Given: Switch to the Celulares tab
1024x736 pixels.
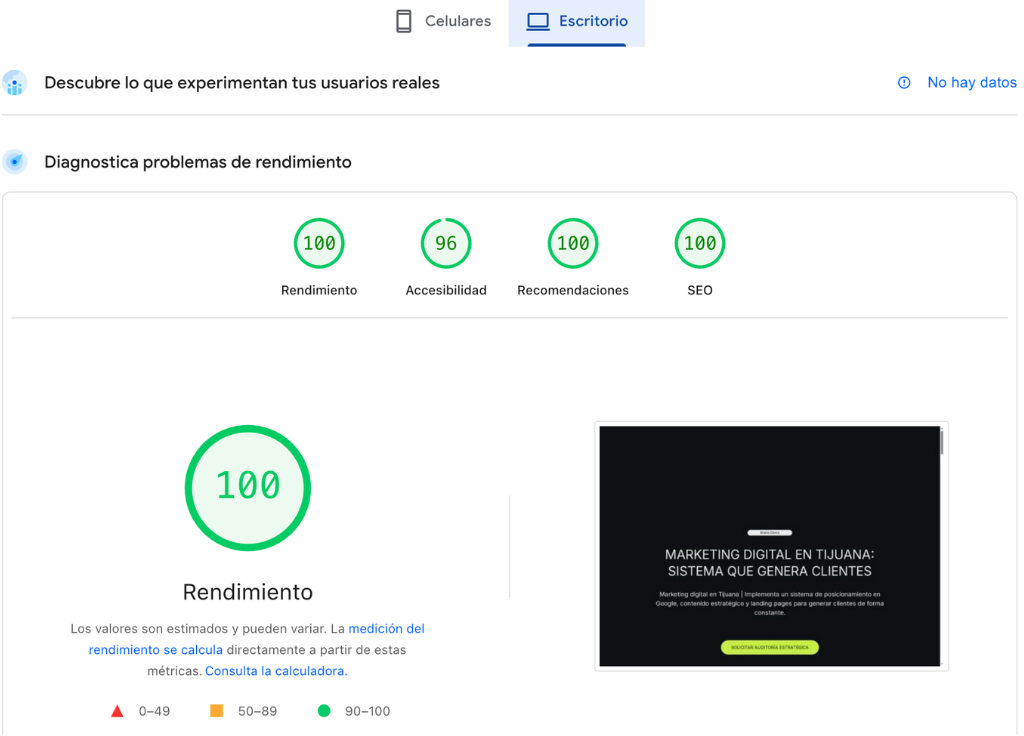Looking at the screenshot, I should point(443,22).
